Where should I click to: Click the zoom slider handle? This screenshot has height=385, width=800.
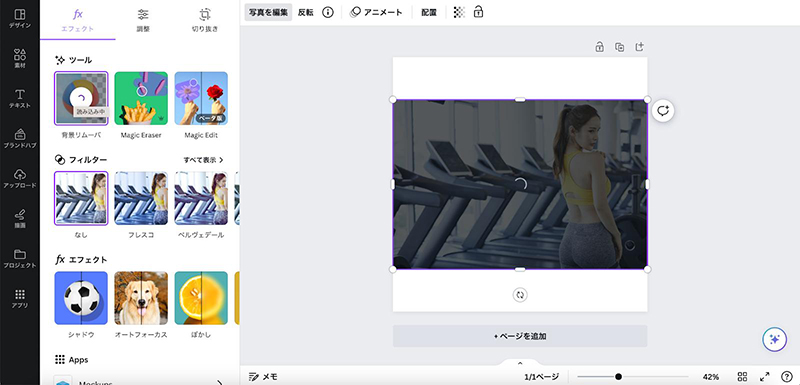pos(618,377)
